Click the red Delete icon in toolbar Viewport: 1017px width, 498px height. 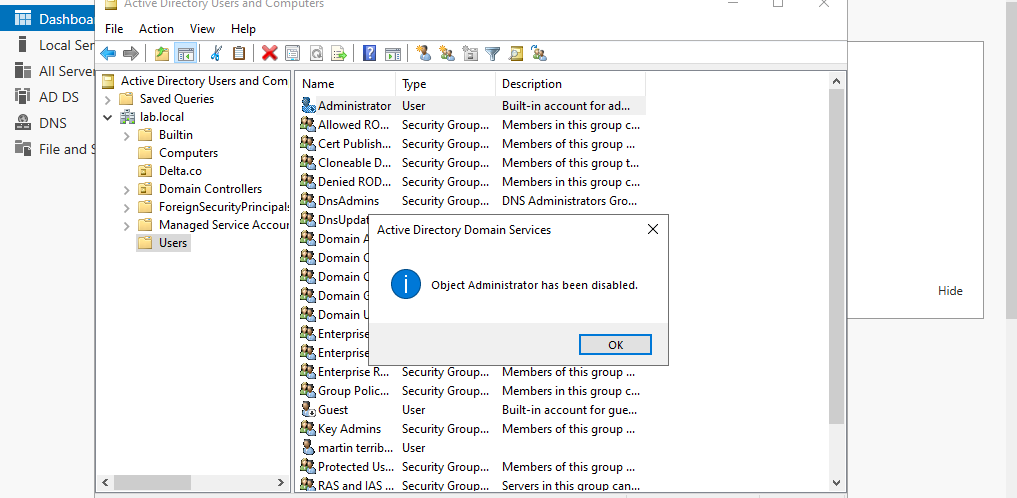tap(269, 54)
